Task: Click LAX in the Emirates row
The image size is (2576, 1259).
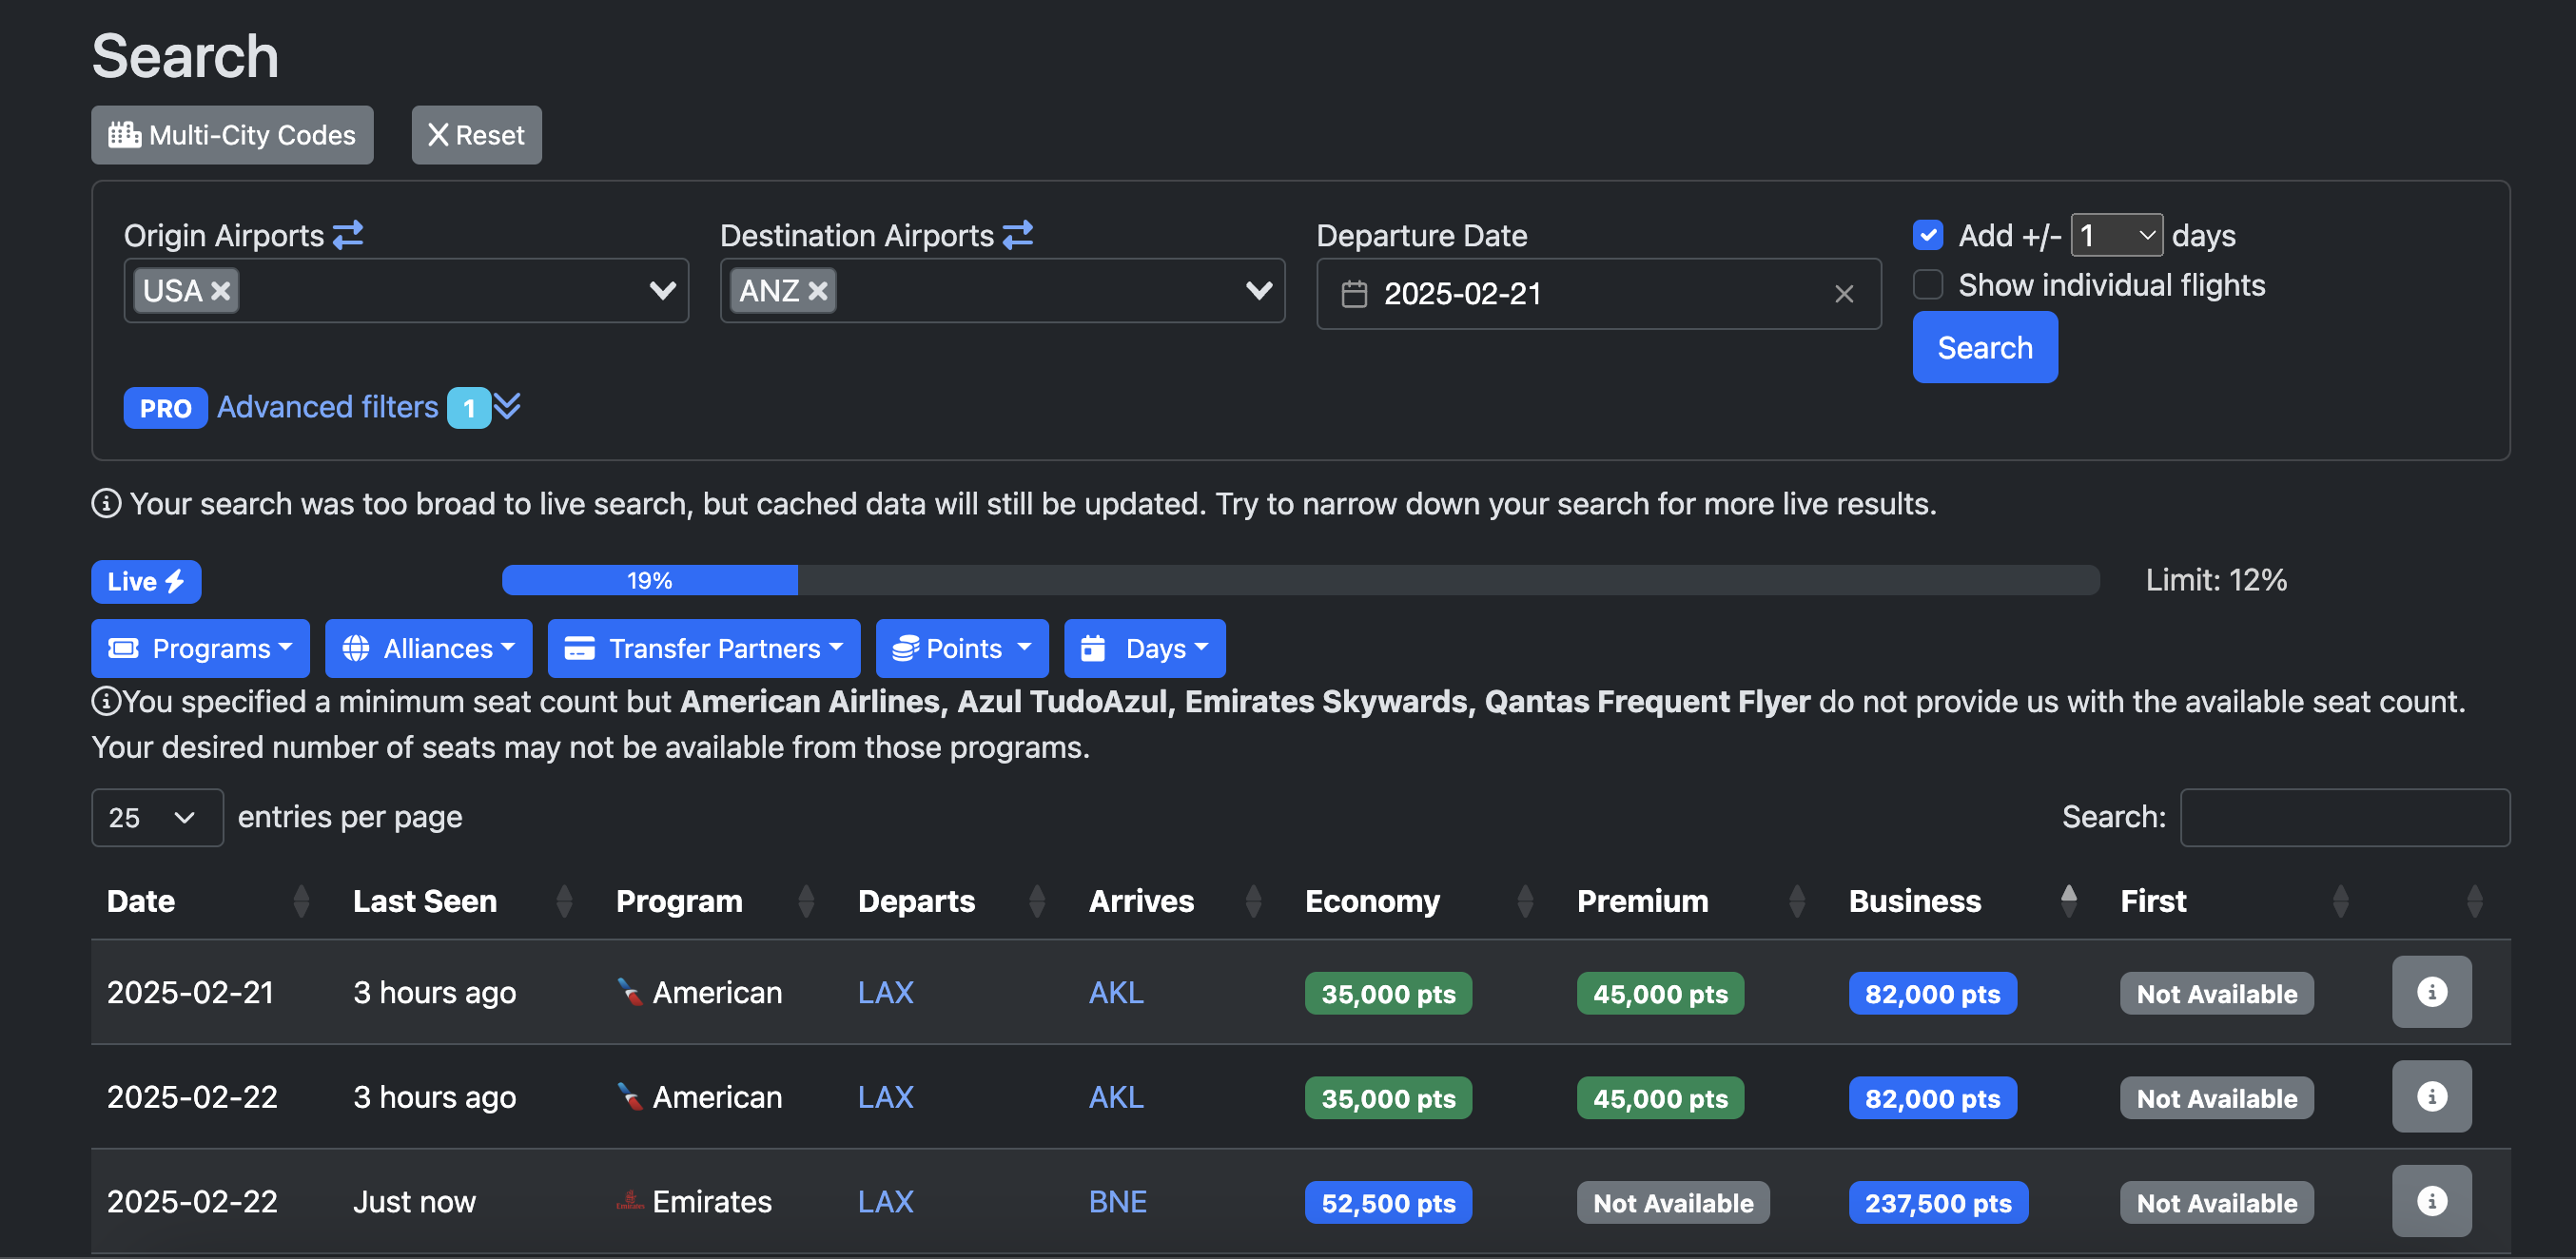Action: pos(885,1202)
